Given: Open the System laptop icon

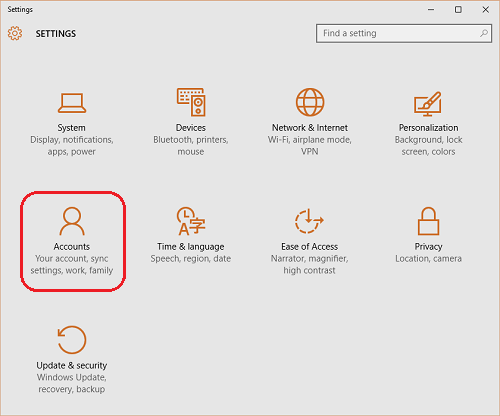Looking at the screenshot, I should click(72, 103).
